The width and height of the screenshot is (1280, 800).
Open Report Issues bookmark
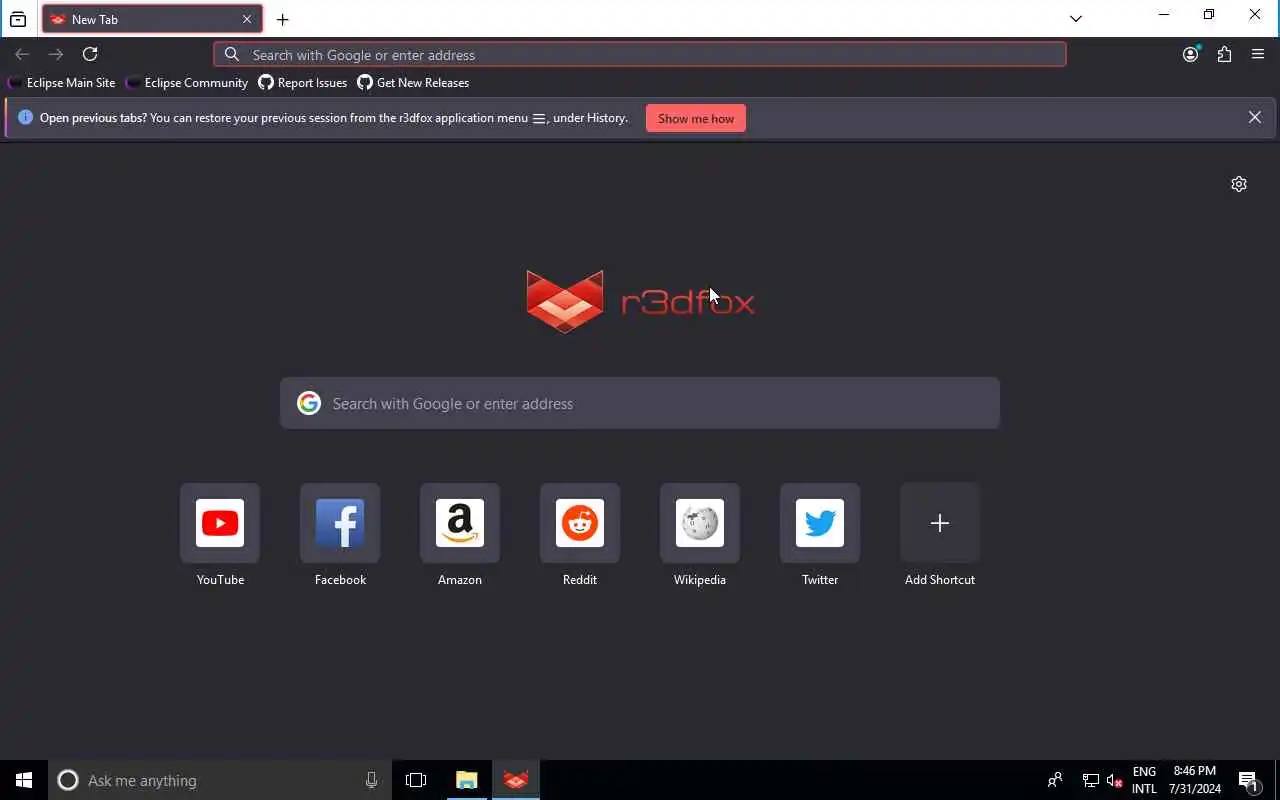click(x=303, y=83)
